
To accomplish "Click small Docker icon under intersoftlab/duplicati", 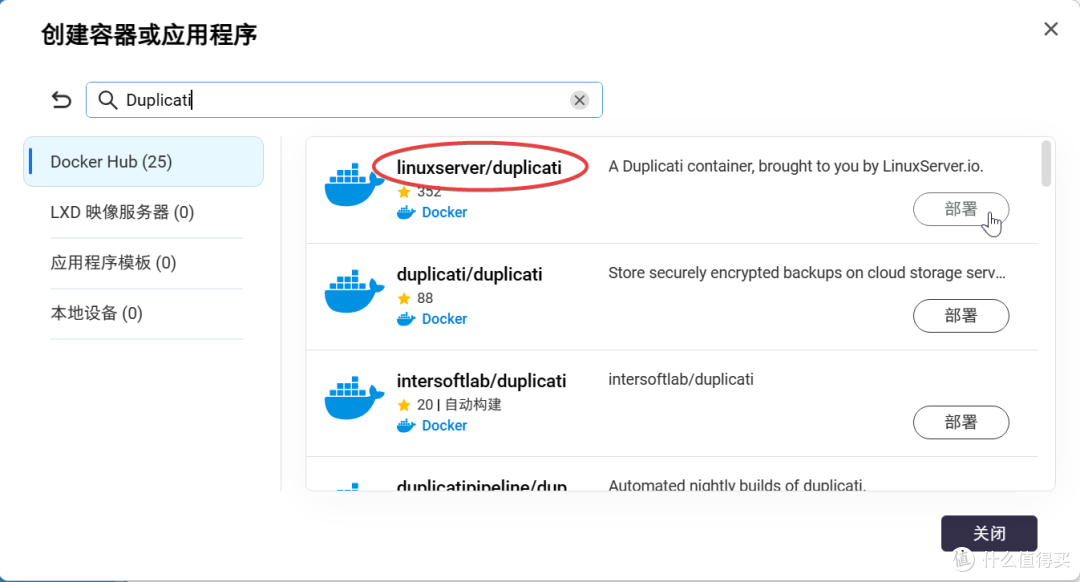I will [x=406, y=426].
